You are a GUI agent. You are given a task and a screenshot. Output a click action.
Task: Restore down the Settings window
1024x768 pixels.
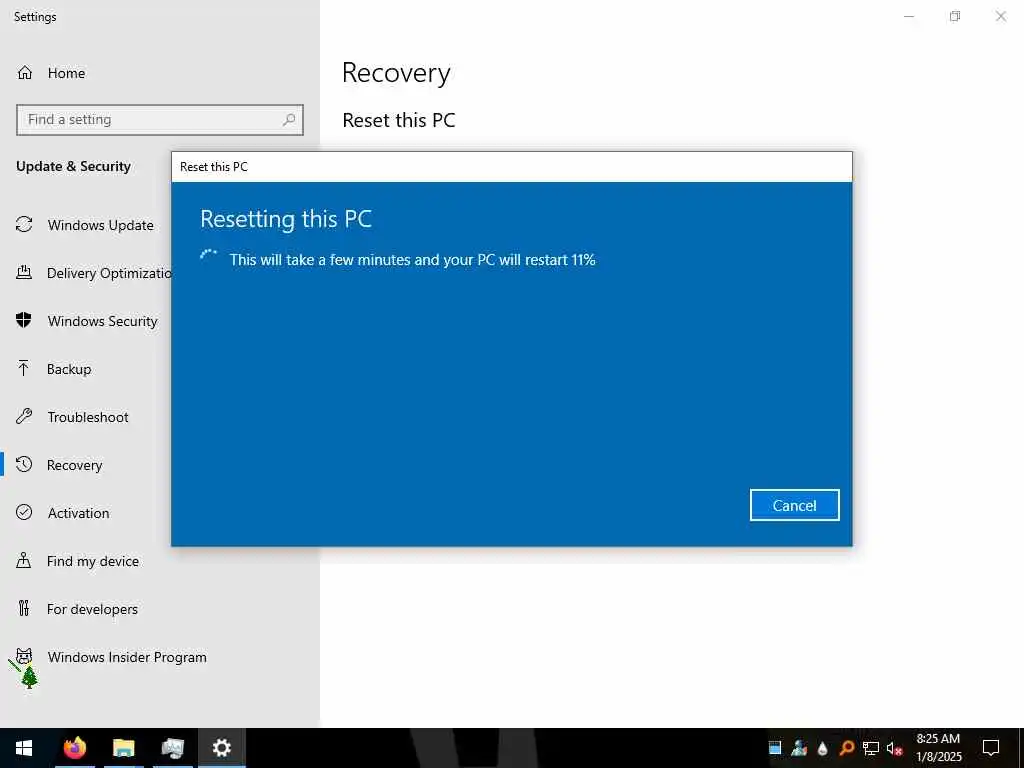955,16
